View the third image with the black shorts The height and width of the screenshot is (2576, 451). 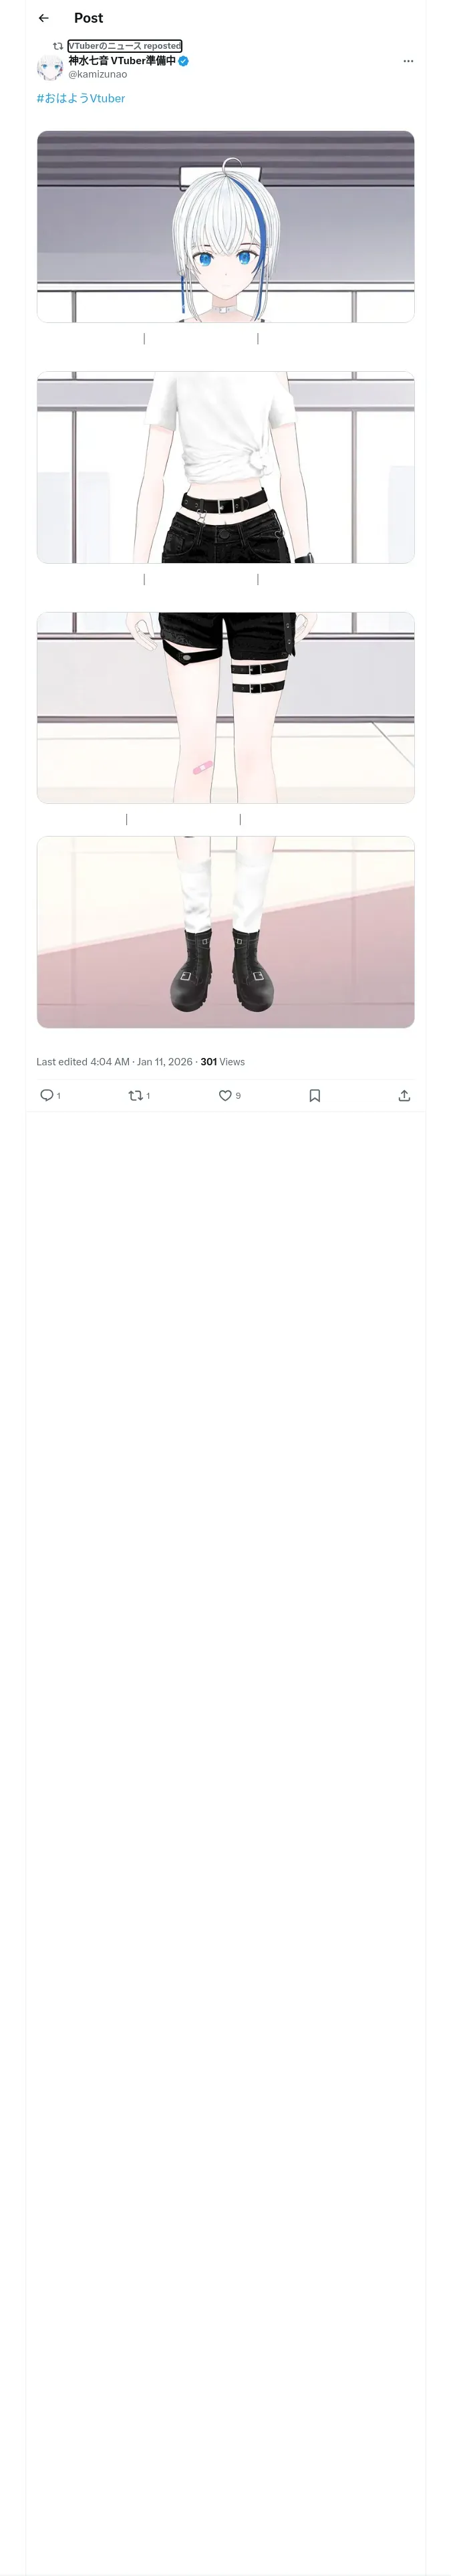pos(225,707)
